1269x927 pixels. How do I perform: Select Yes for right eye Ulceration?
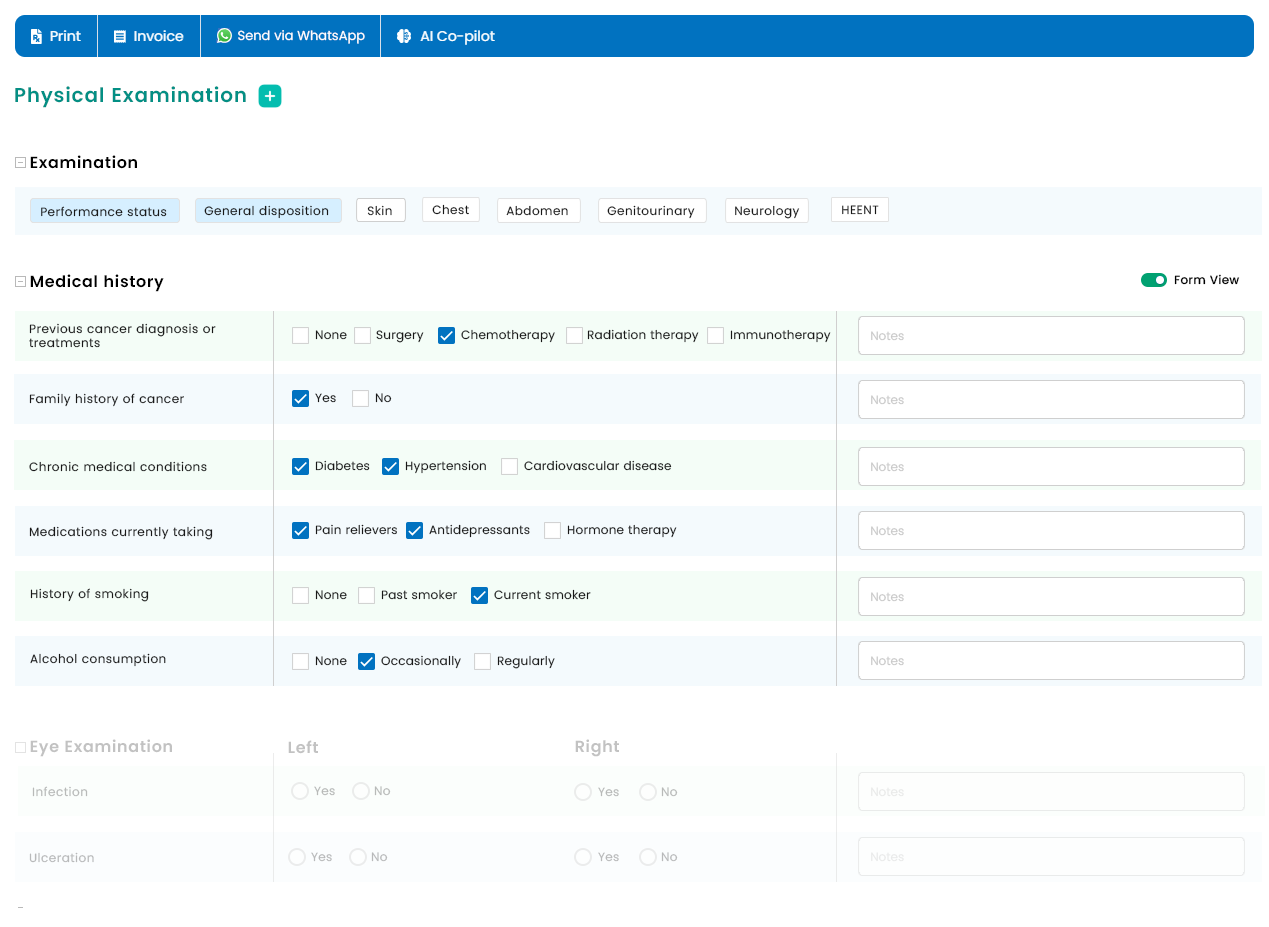tap(583, 857)
